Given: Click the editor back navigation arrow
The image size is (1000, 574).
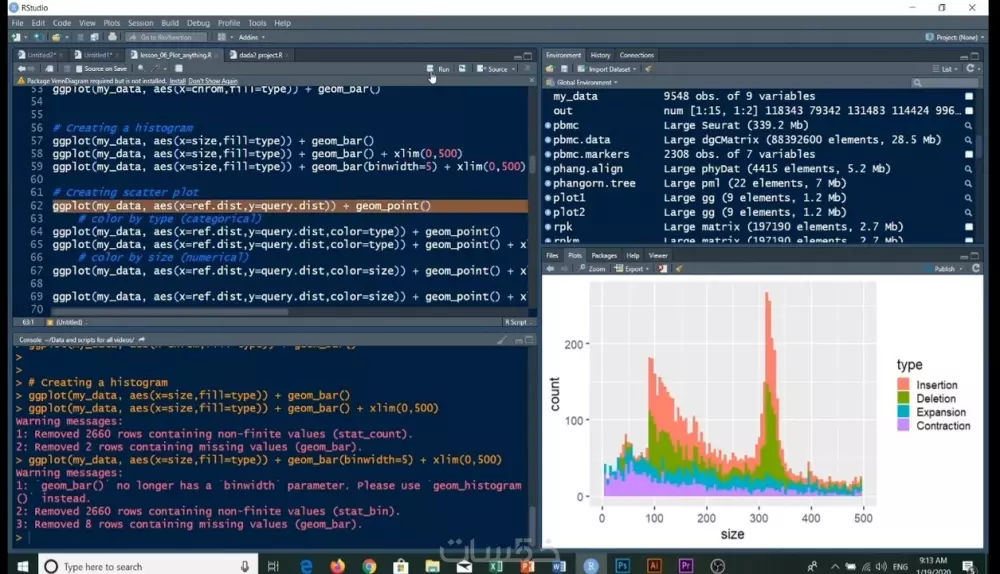Looking at the screenshot, I should click(x=22, y=68).
